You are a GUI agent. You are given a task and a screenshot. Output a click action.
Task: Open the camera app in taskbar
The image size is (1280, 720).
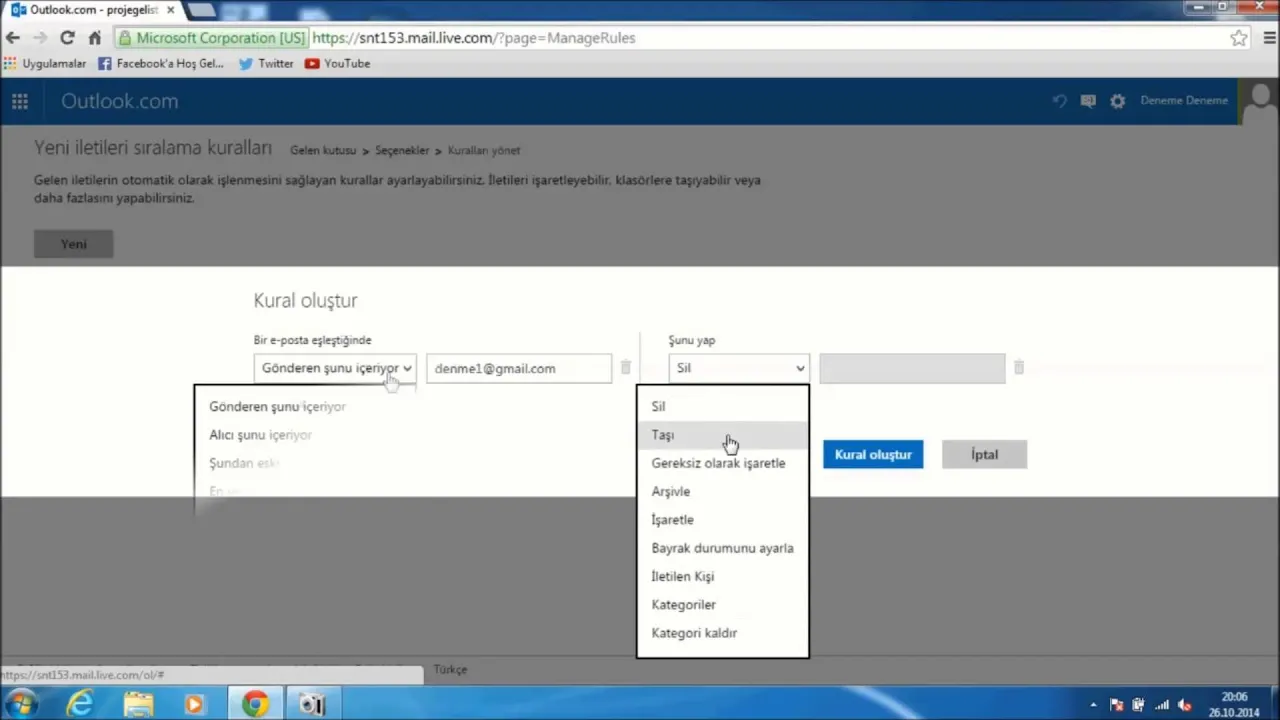(x=313, y=704)
